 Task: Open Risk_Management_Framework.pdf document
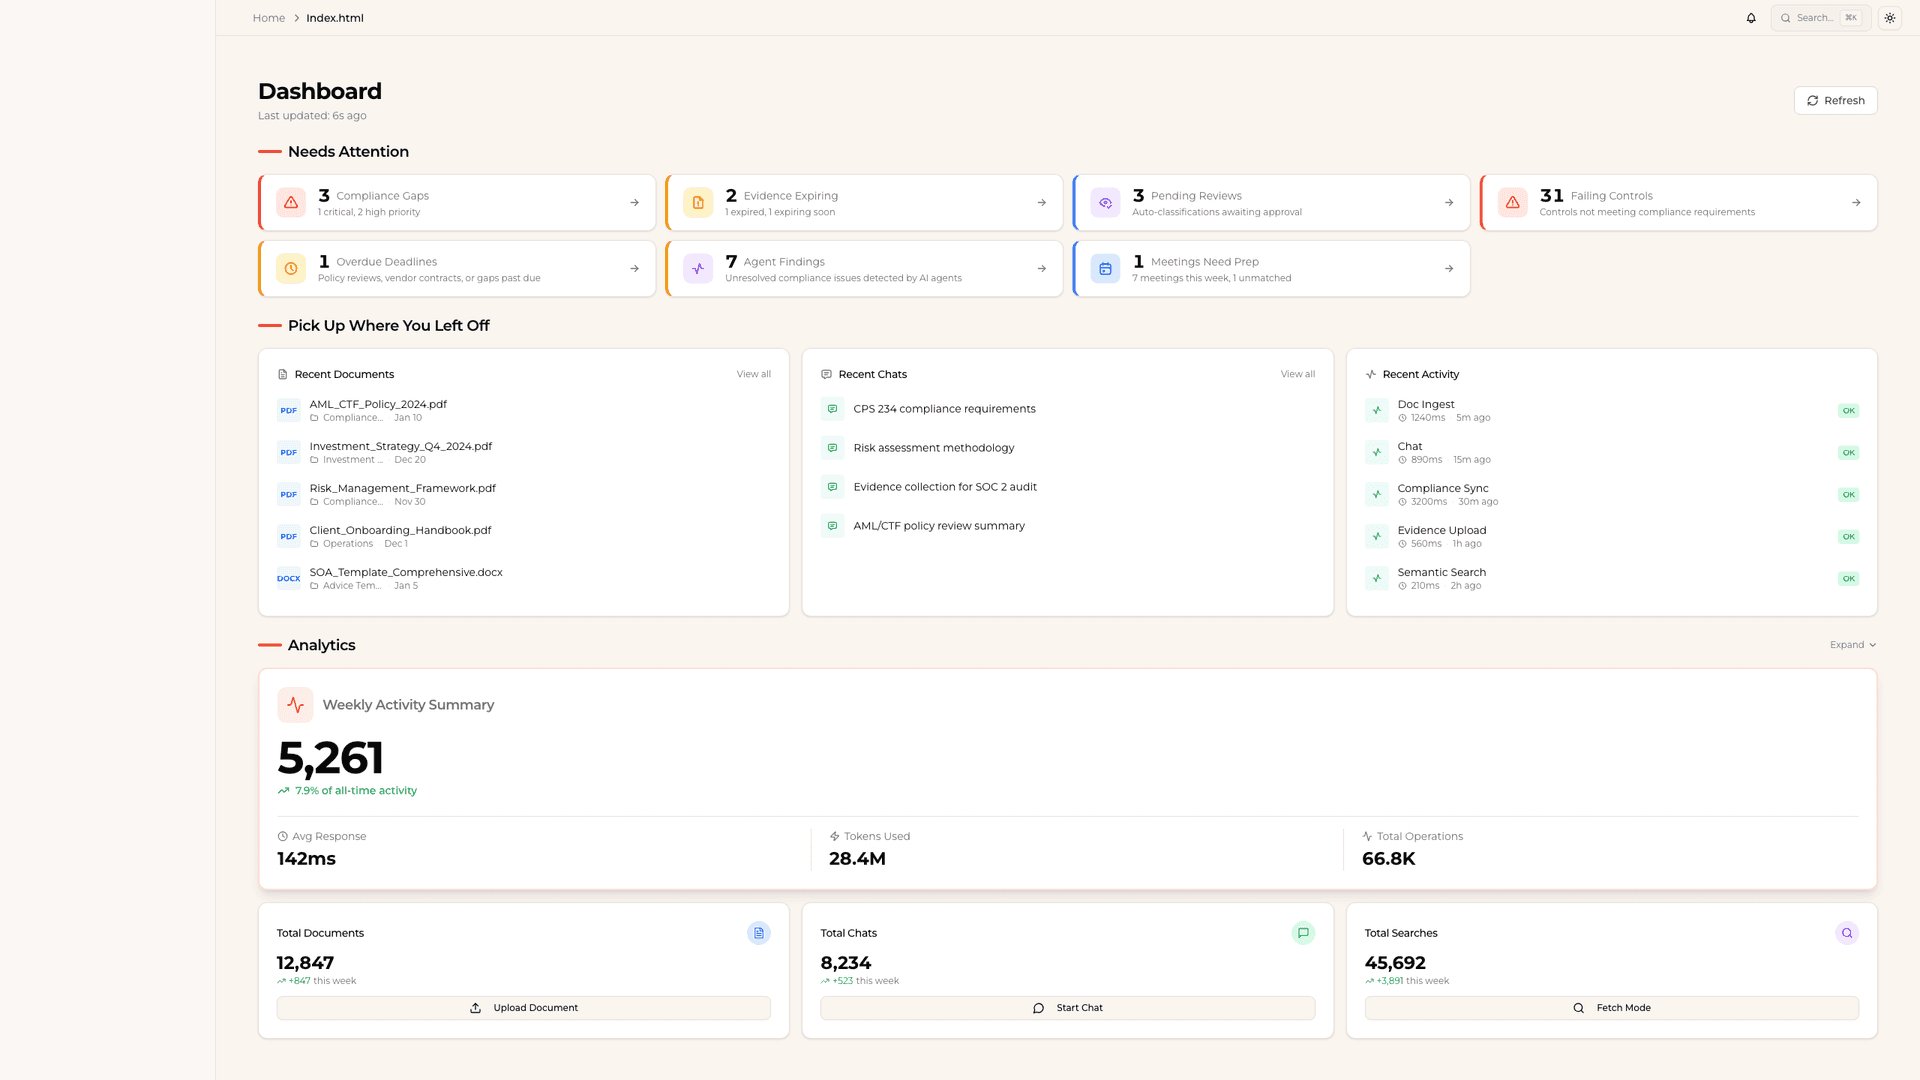click(523, 494)
